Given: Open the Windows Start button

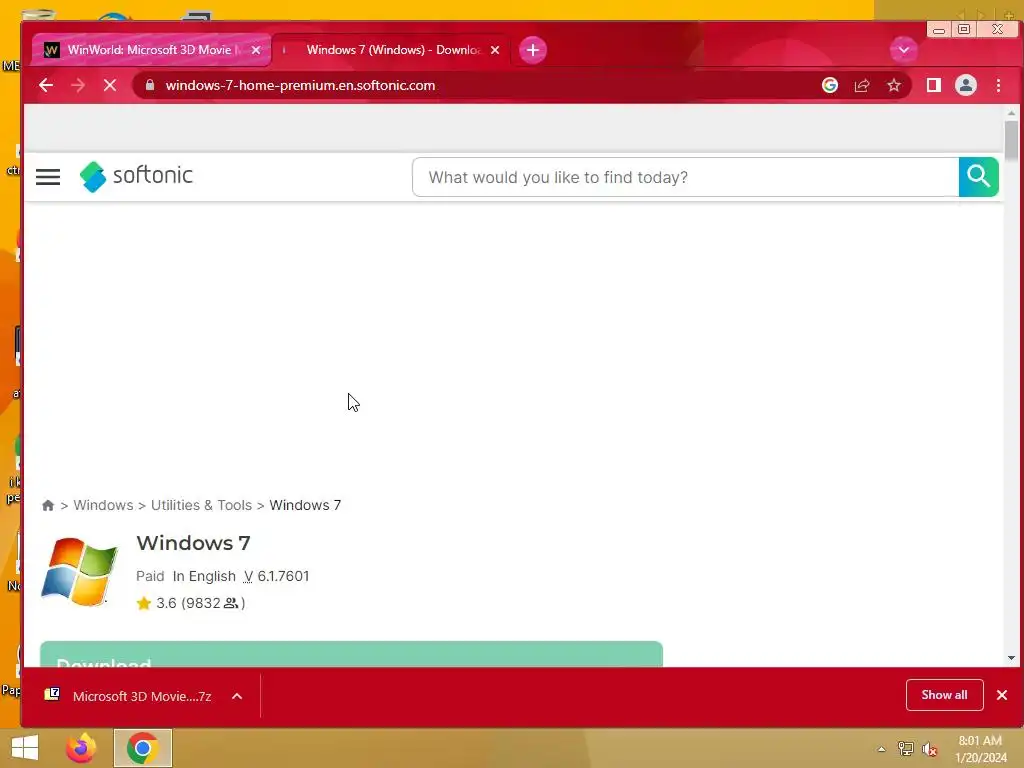Looking at the screenshot, I should [x=25, y=748].
